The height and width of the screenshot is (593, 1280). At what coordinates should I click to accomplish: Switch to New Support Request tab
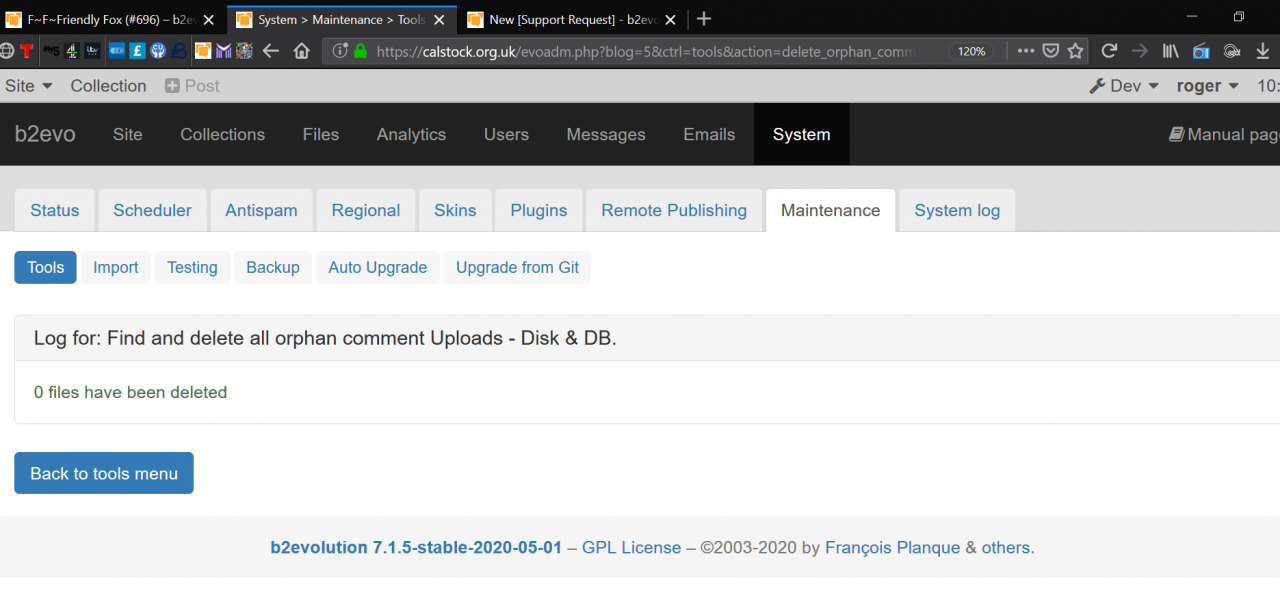(x=573, y=19)
